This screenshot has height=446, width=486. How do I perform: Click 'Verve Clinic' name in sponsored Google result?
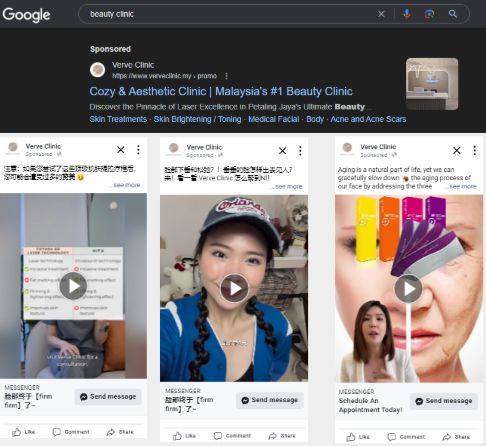coord(133,65)
